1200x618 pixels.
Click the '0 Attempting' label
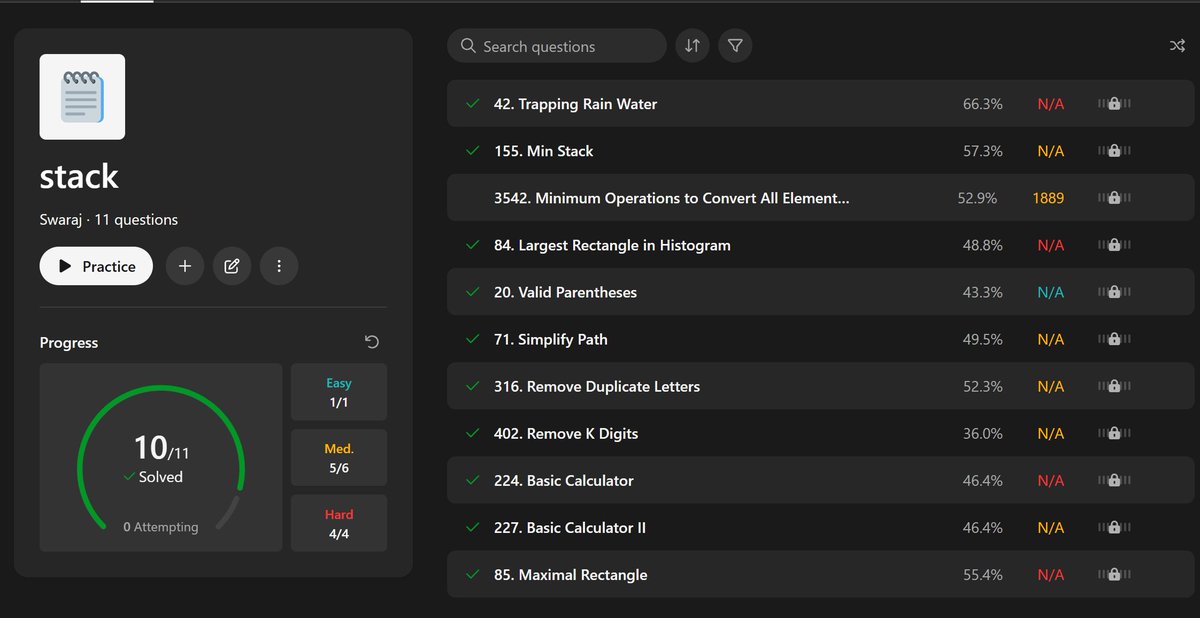(161, 526)
